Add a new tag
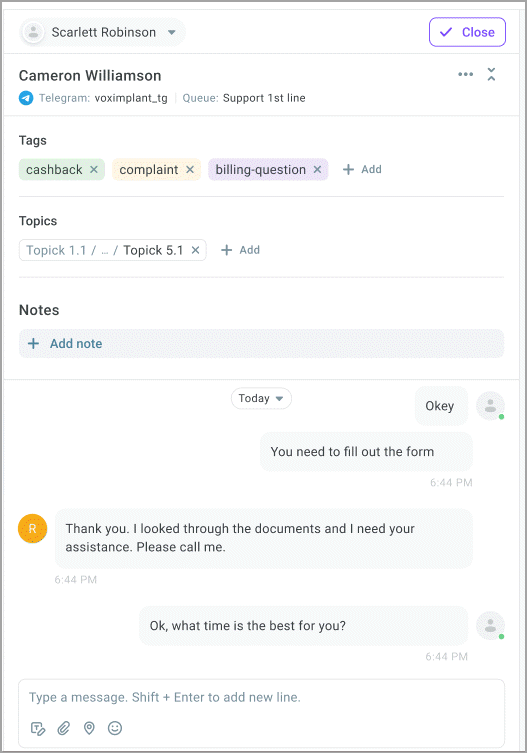Viewport: 527px width, 753px height. coord(362,170)
